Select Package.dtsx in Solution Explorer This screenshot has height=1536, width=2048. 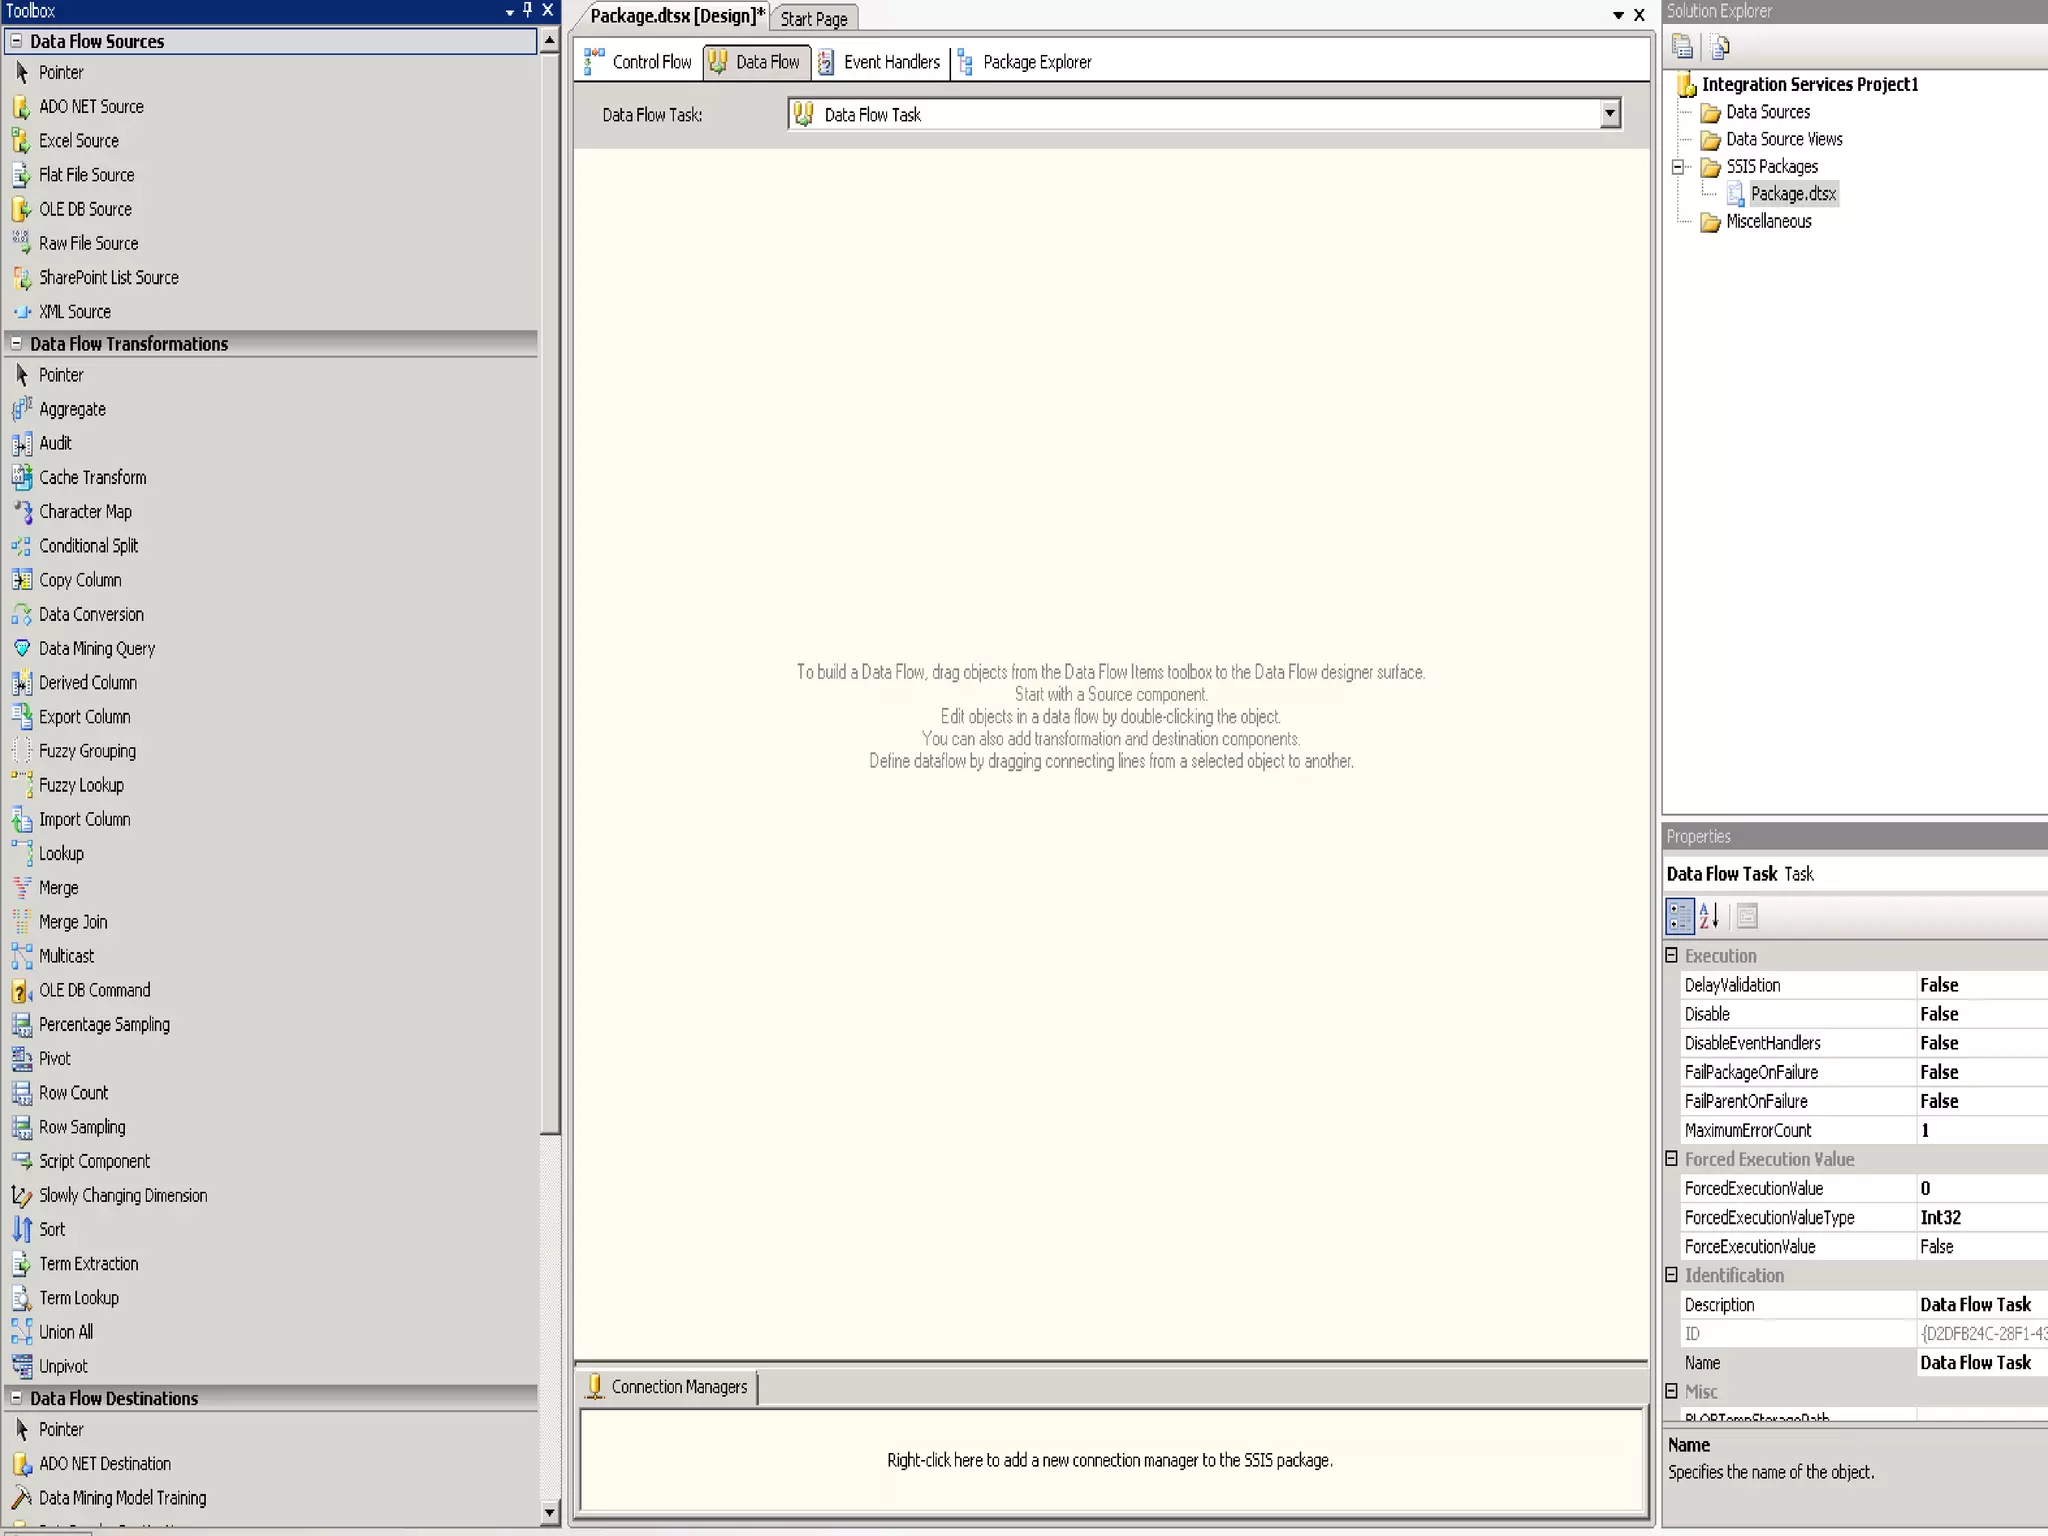coord(1792,194)
